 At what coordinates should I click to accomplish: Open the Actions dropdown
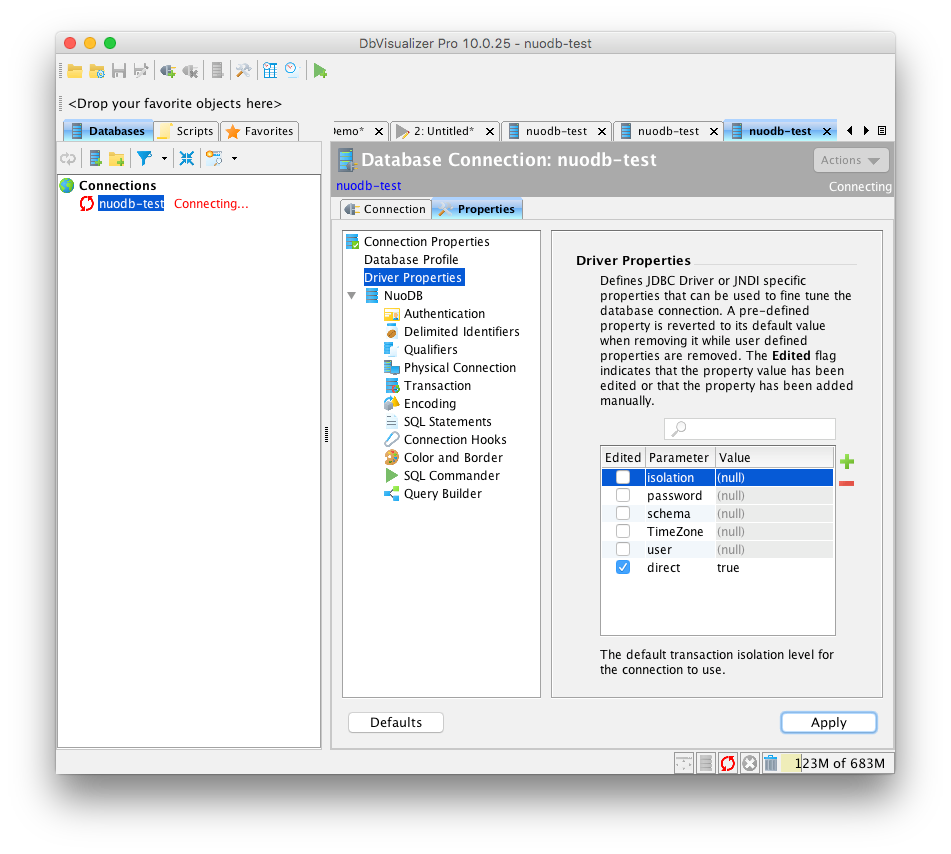click(851, 159)
